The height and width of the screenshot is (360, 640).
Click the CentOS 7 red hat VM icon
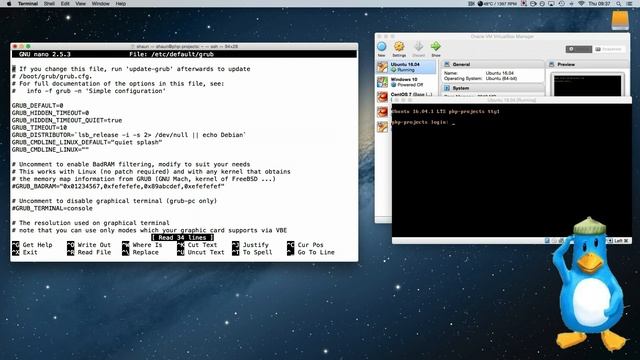[x=382, y=97]
